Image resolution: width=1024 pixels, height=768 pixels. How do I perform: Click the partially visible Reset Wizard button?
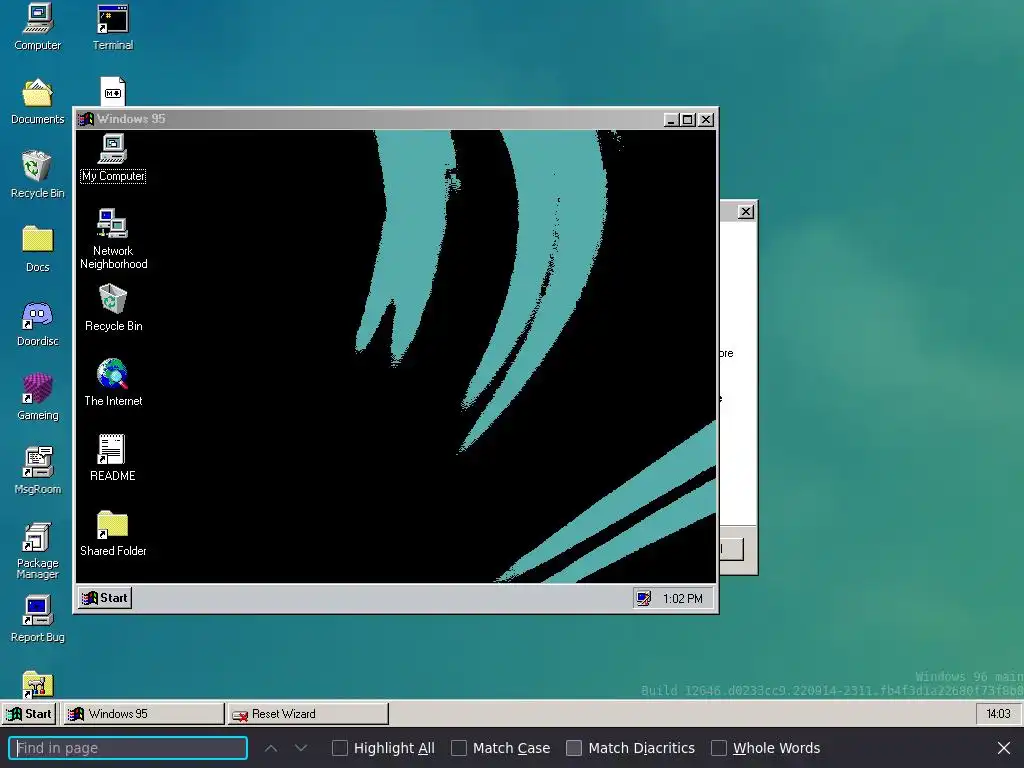click(x=731, y=549)
